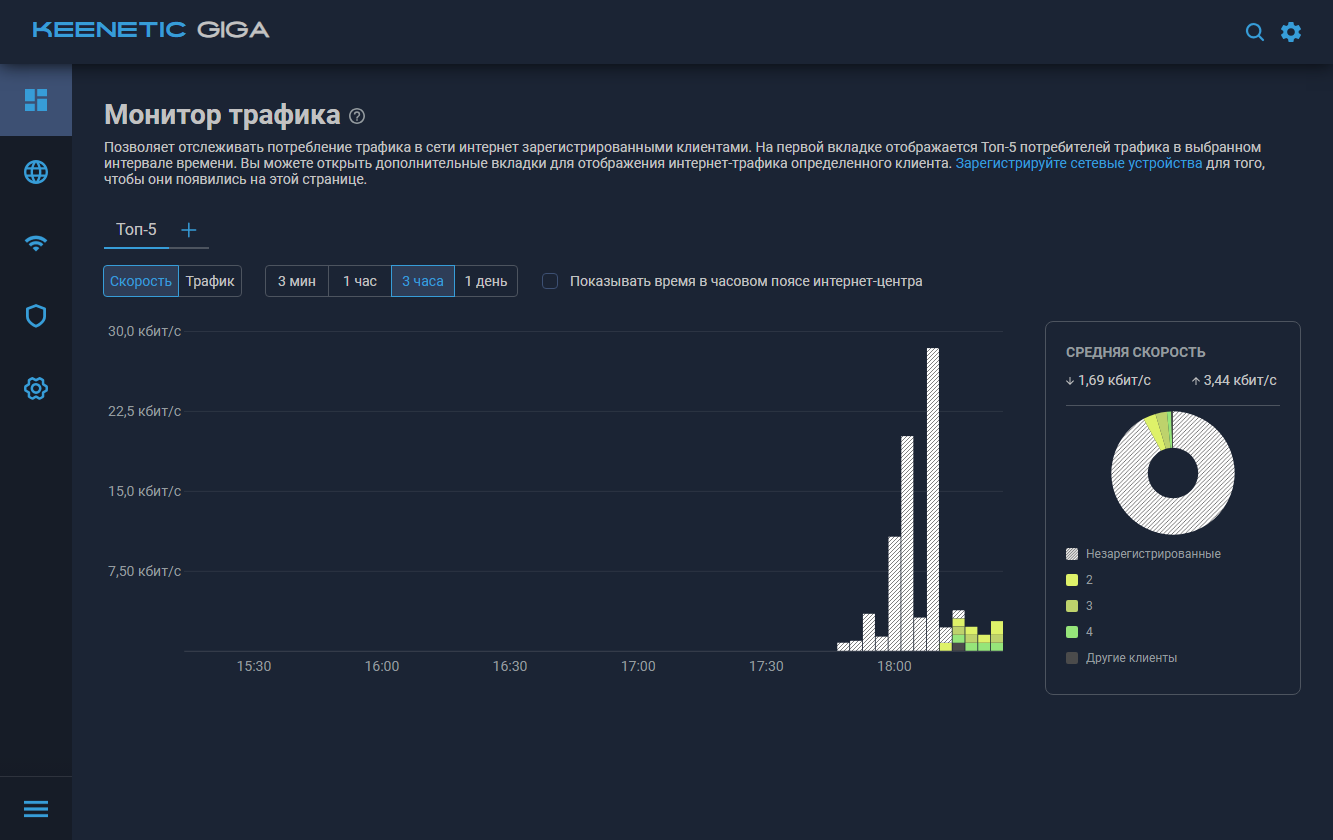This screenshot has width=1333, height=840.
Task: Open the Internet globe section
Action: pyautogui.click(x=36, y=172)
